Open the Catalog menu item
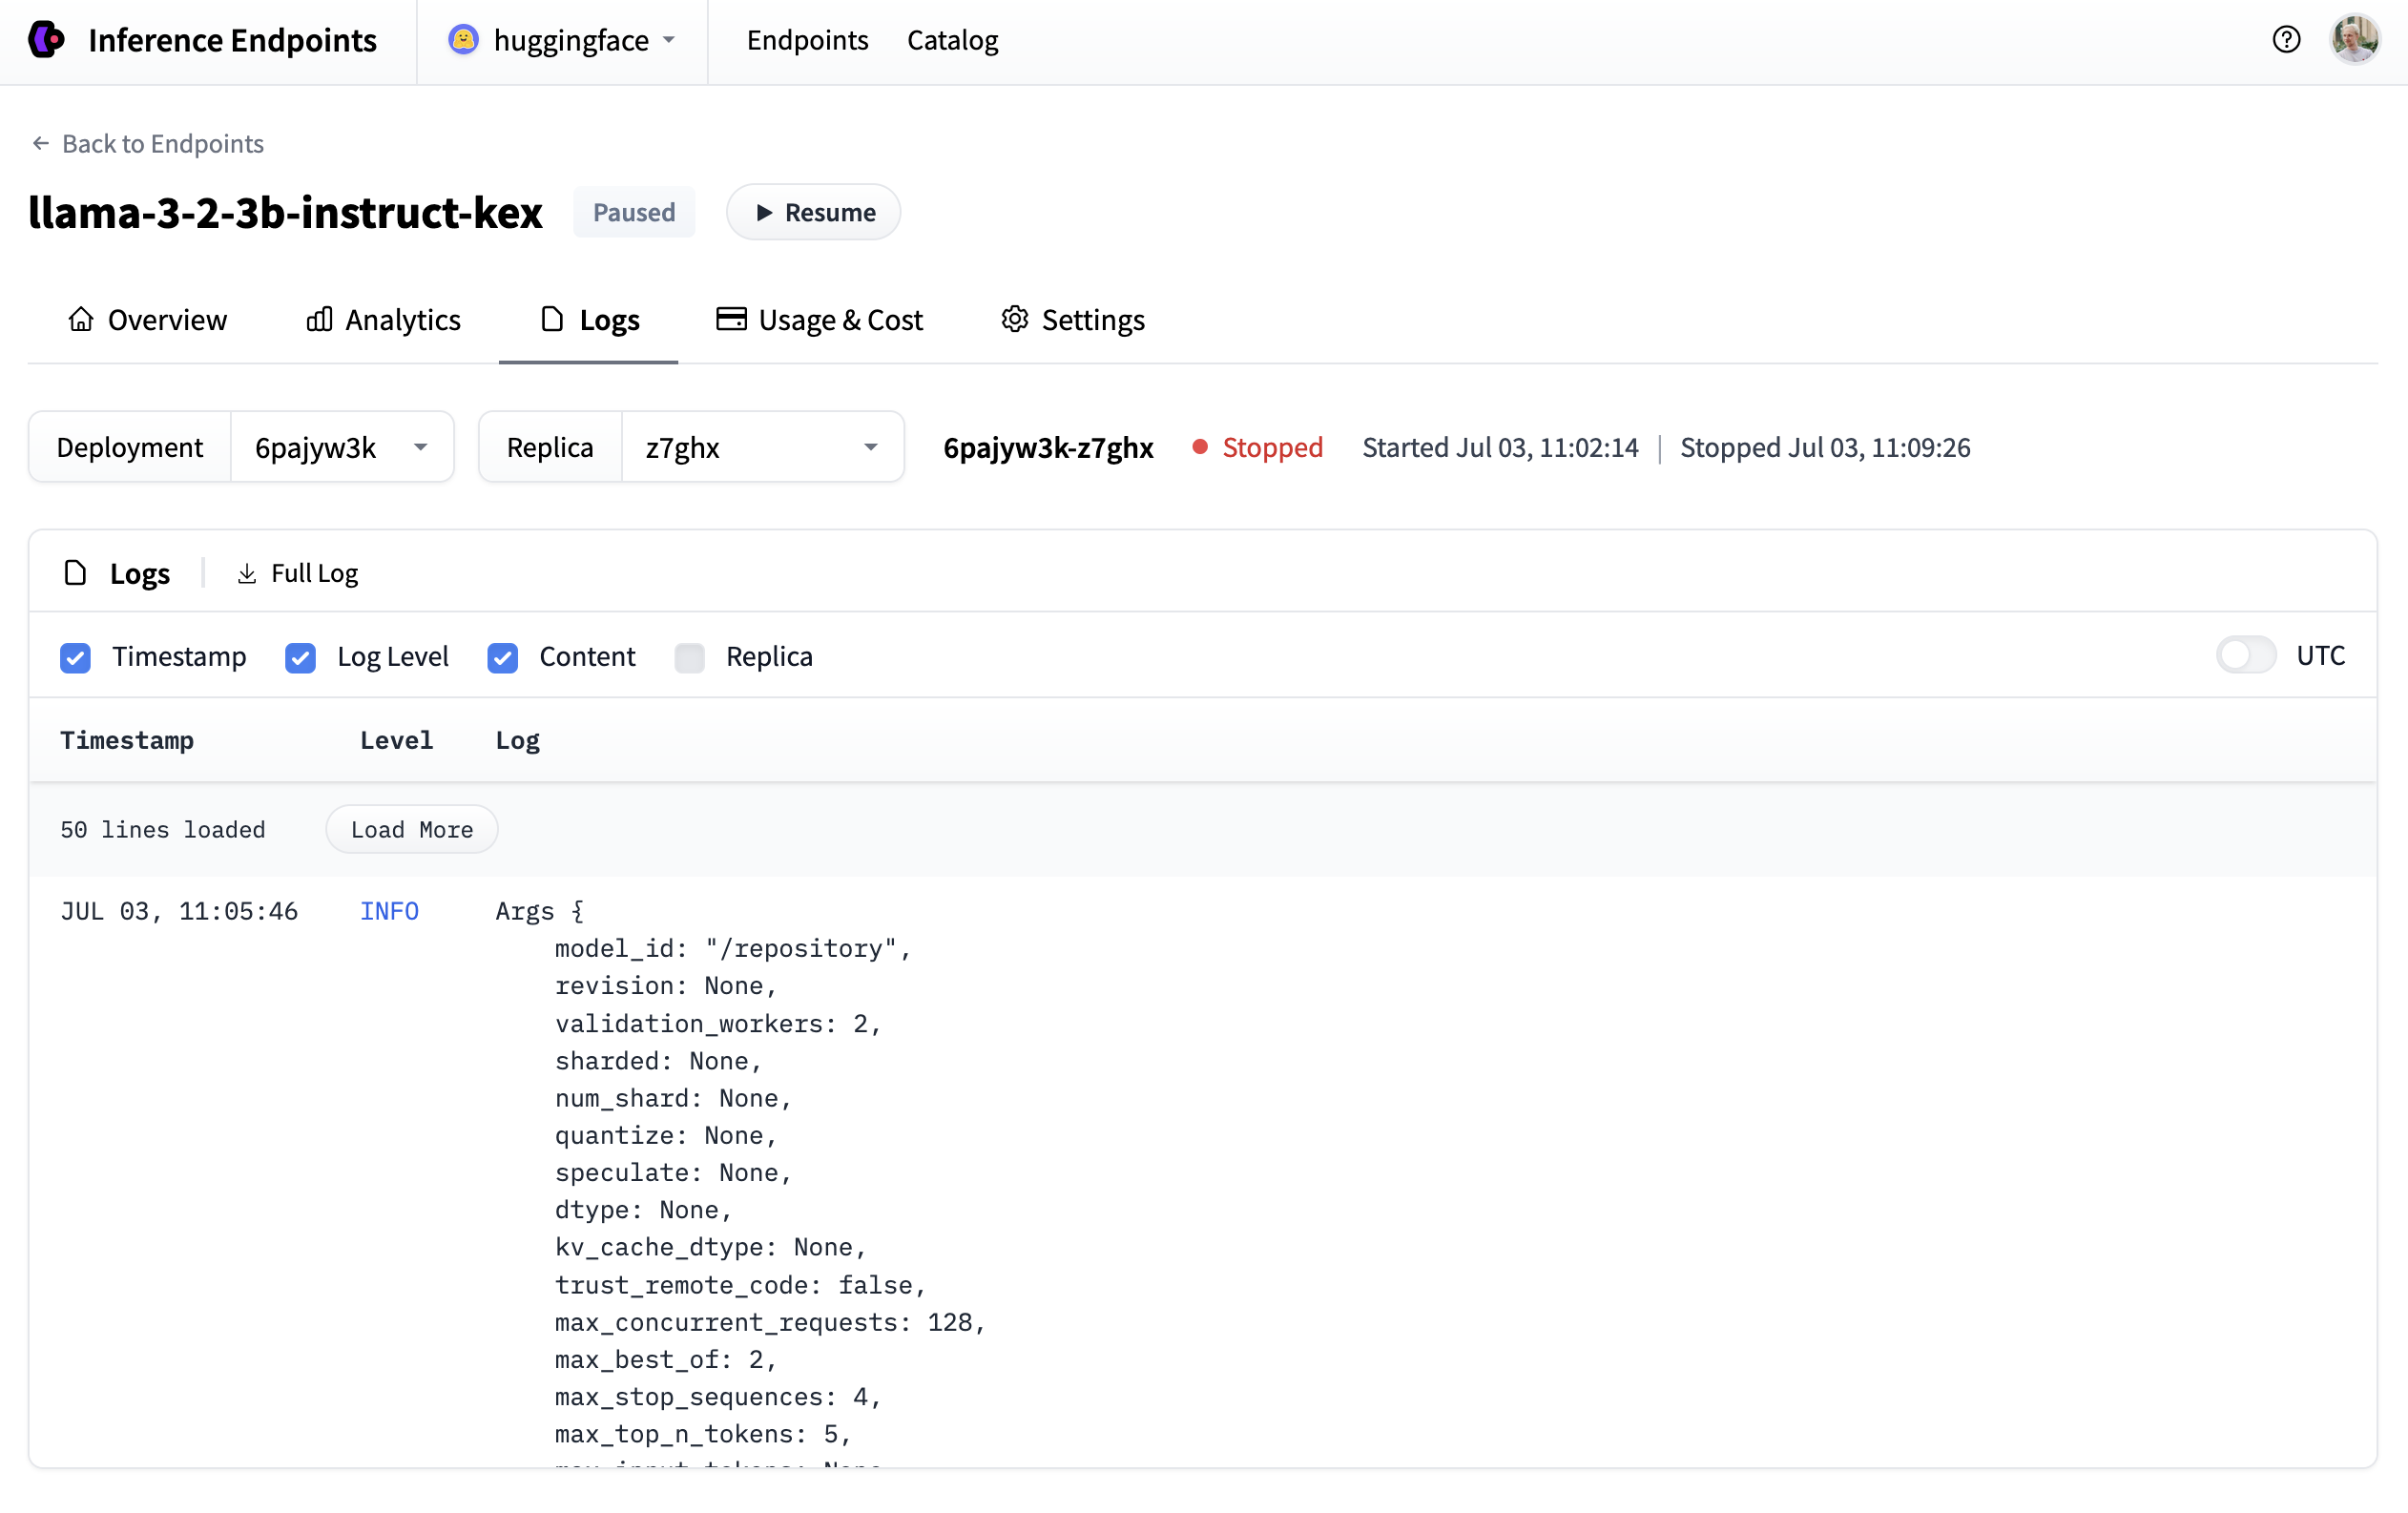 [952, 40]
